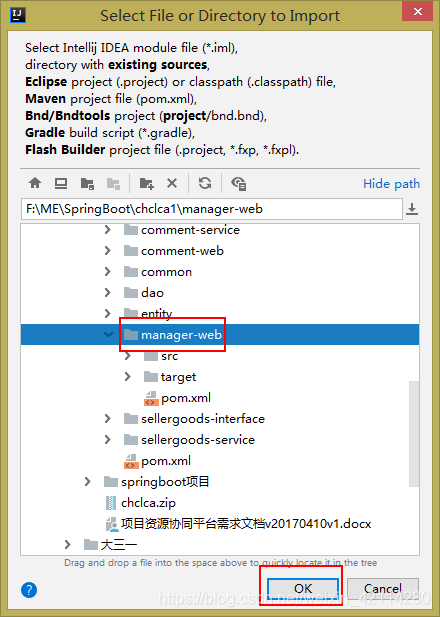This screenshot has height=617, width=440.
Task: Click the Cancel button
Action: pyautogui.click(x=383, y=588)
